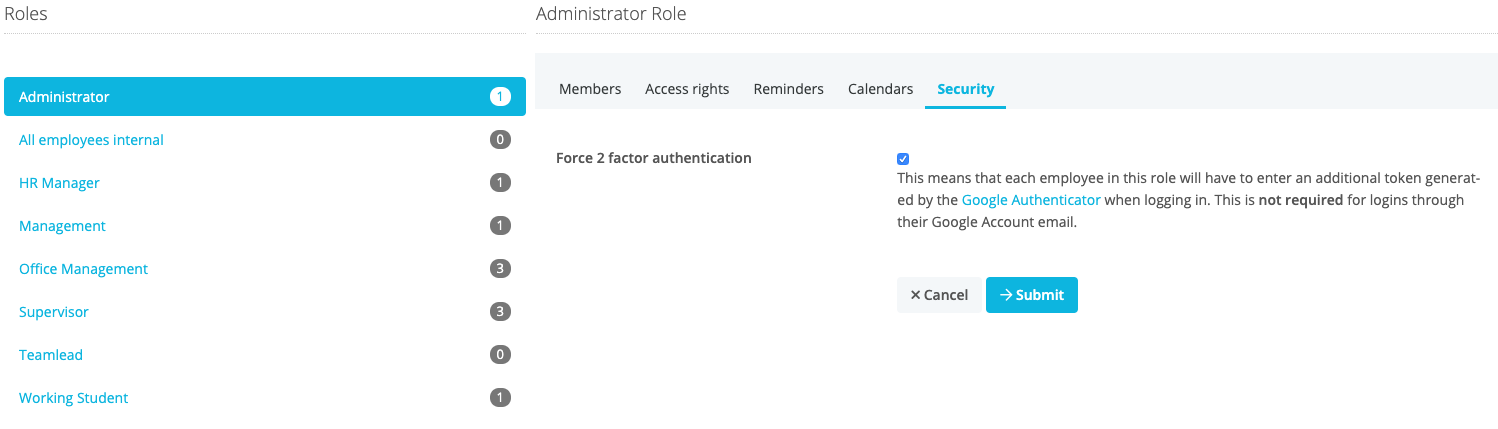Go to the Calendars tab
1498x429 pixels.
click(x=880, y=89)
